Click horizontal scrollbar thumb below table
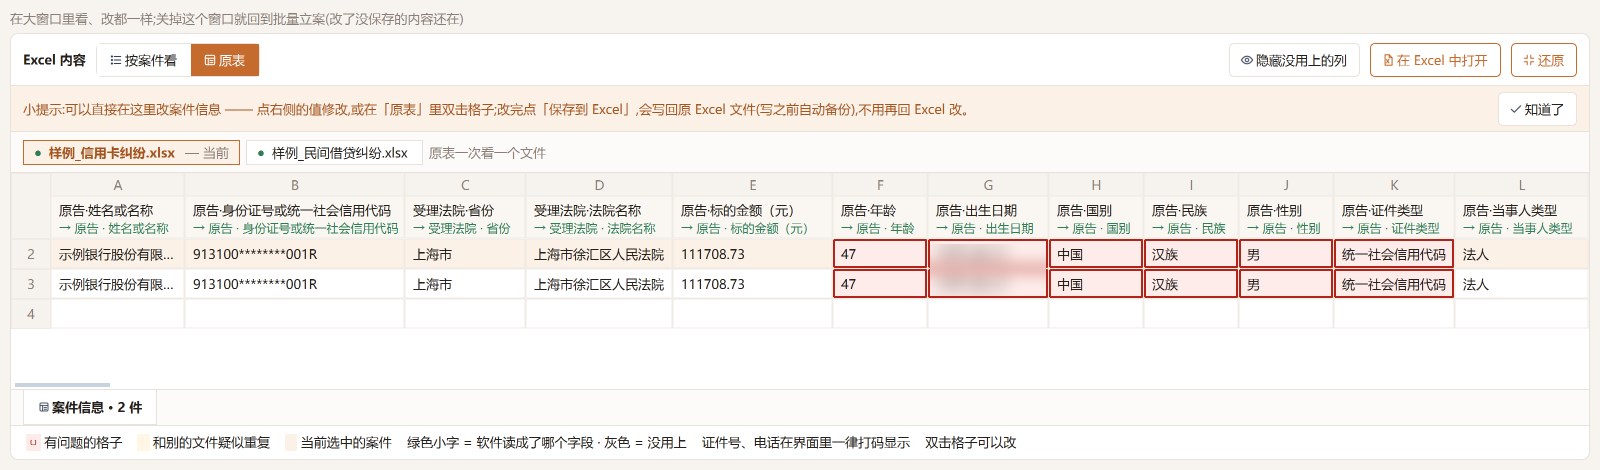Viewport: 1600px width, 470px height. 62,384
